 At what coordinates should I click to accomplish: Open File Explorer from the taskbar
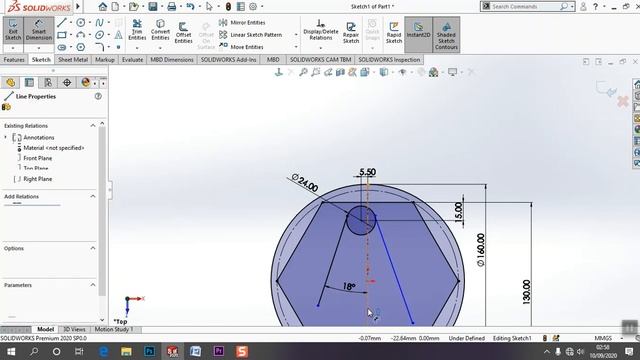pos(126,351)
